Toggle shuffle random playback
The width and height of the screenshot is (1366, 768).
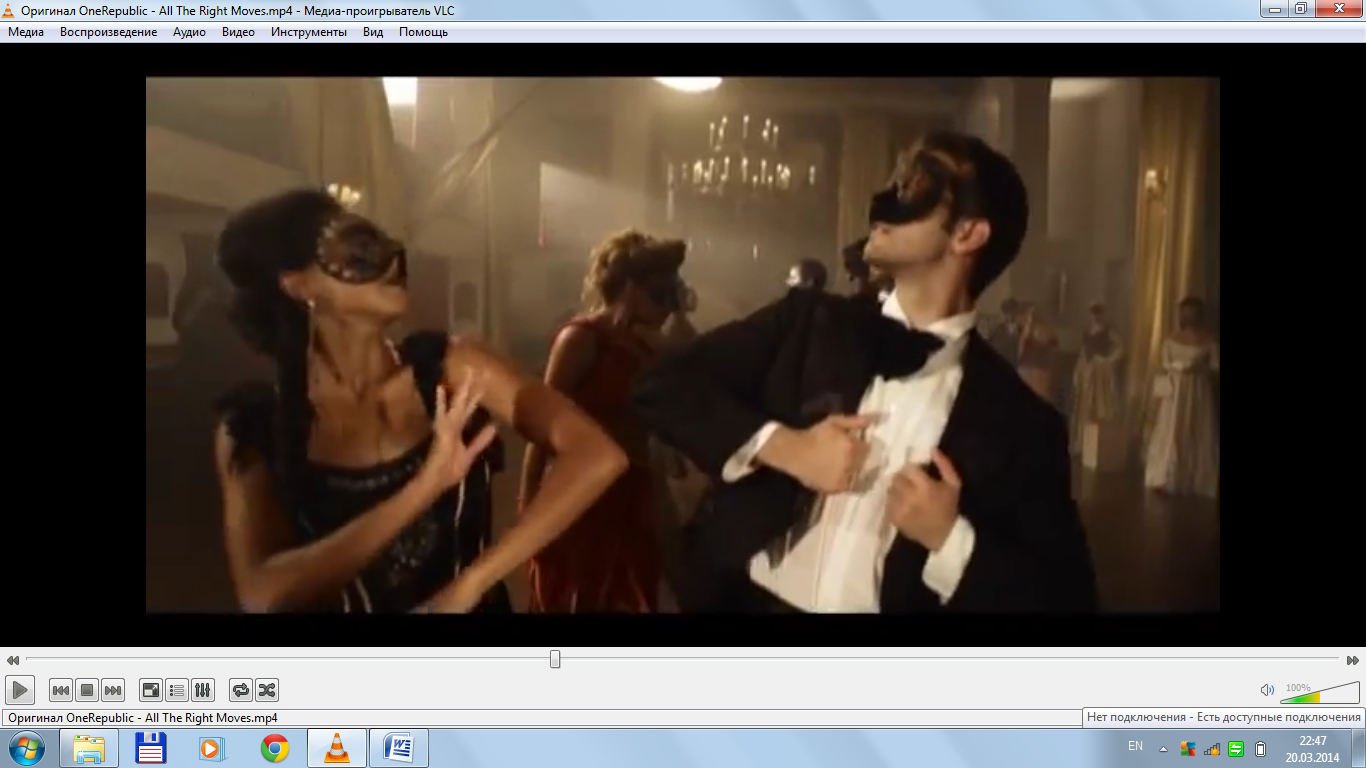[267, 690]
